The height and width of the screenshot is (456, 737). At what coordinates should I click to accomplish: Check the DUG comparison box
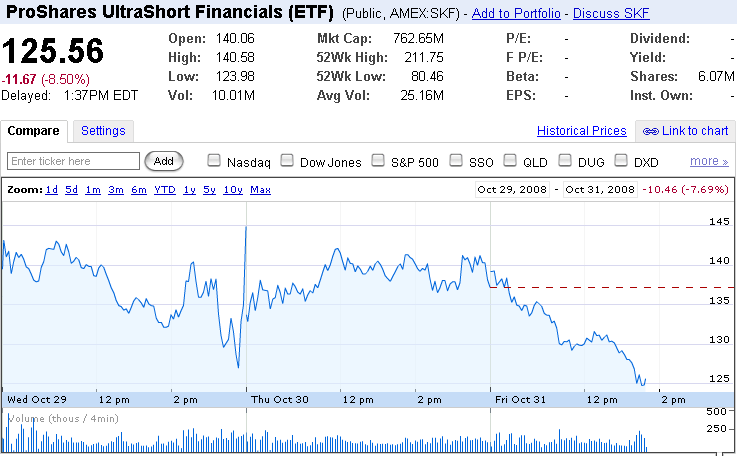click(x=567, y=160)
